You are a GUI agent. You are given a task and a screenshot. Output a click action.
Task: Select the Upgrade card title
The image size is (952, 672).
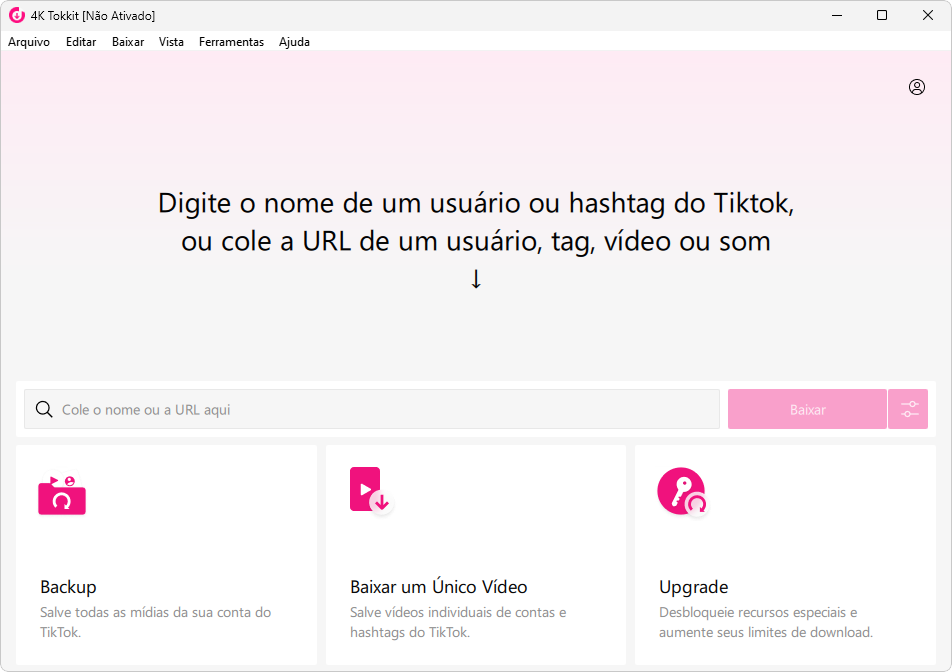point(693,587)
